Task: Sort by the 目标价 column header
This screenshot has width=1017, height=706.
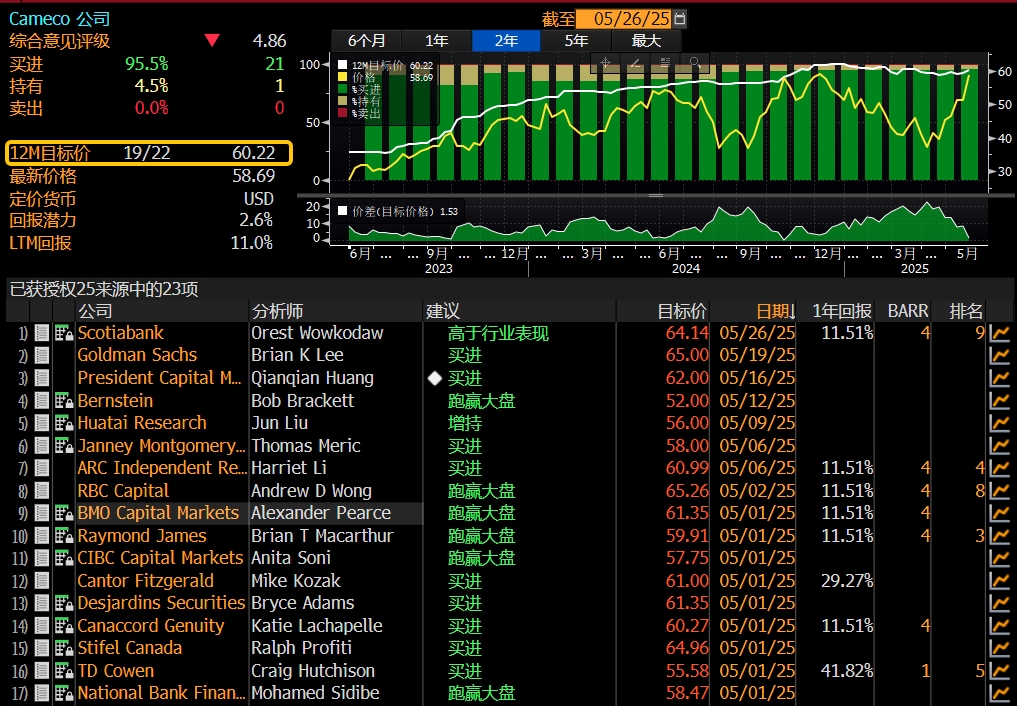Action: 682,311
